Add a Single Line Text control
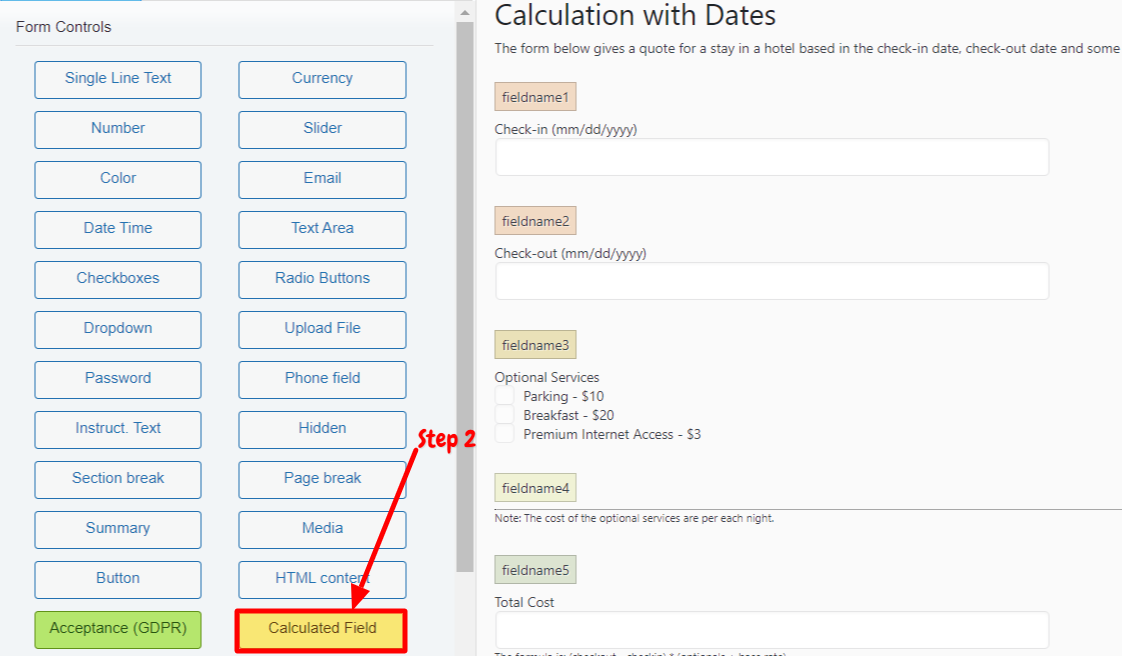1122x656 pixels. (118, 79)
